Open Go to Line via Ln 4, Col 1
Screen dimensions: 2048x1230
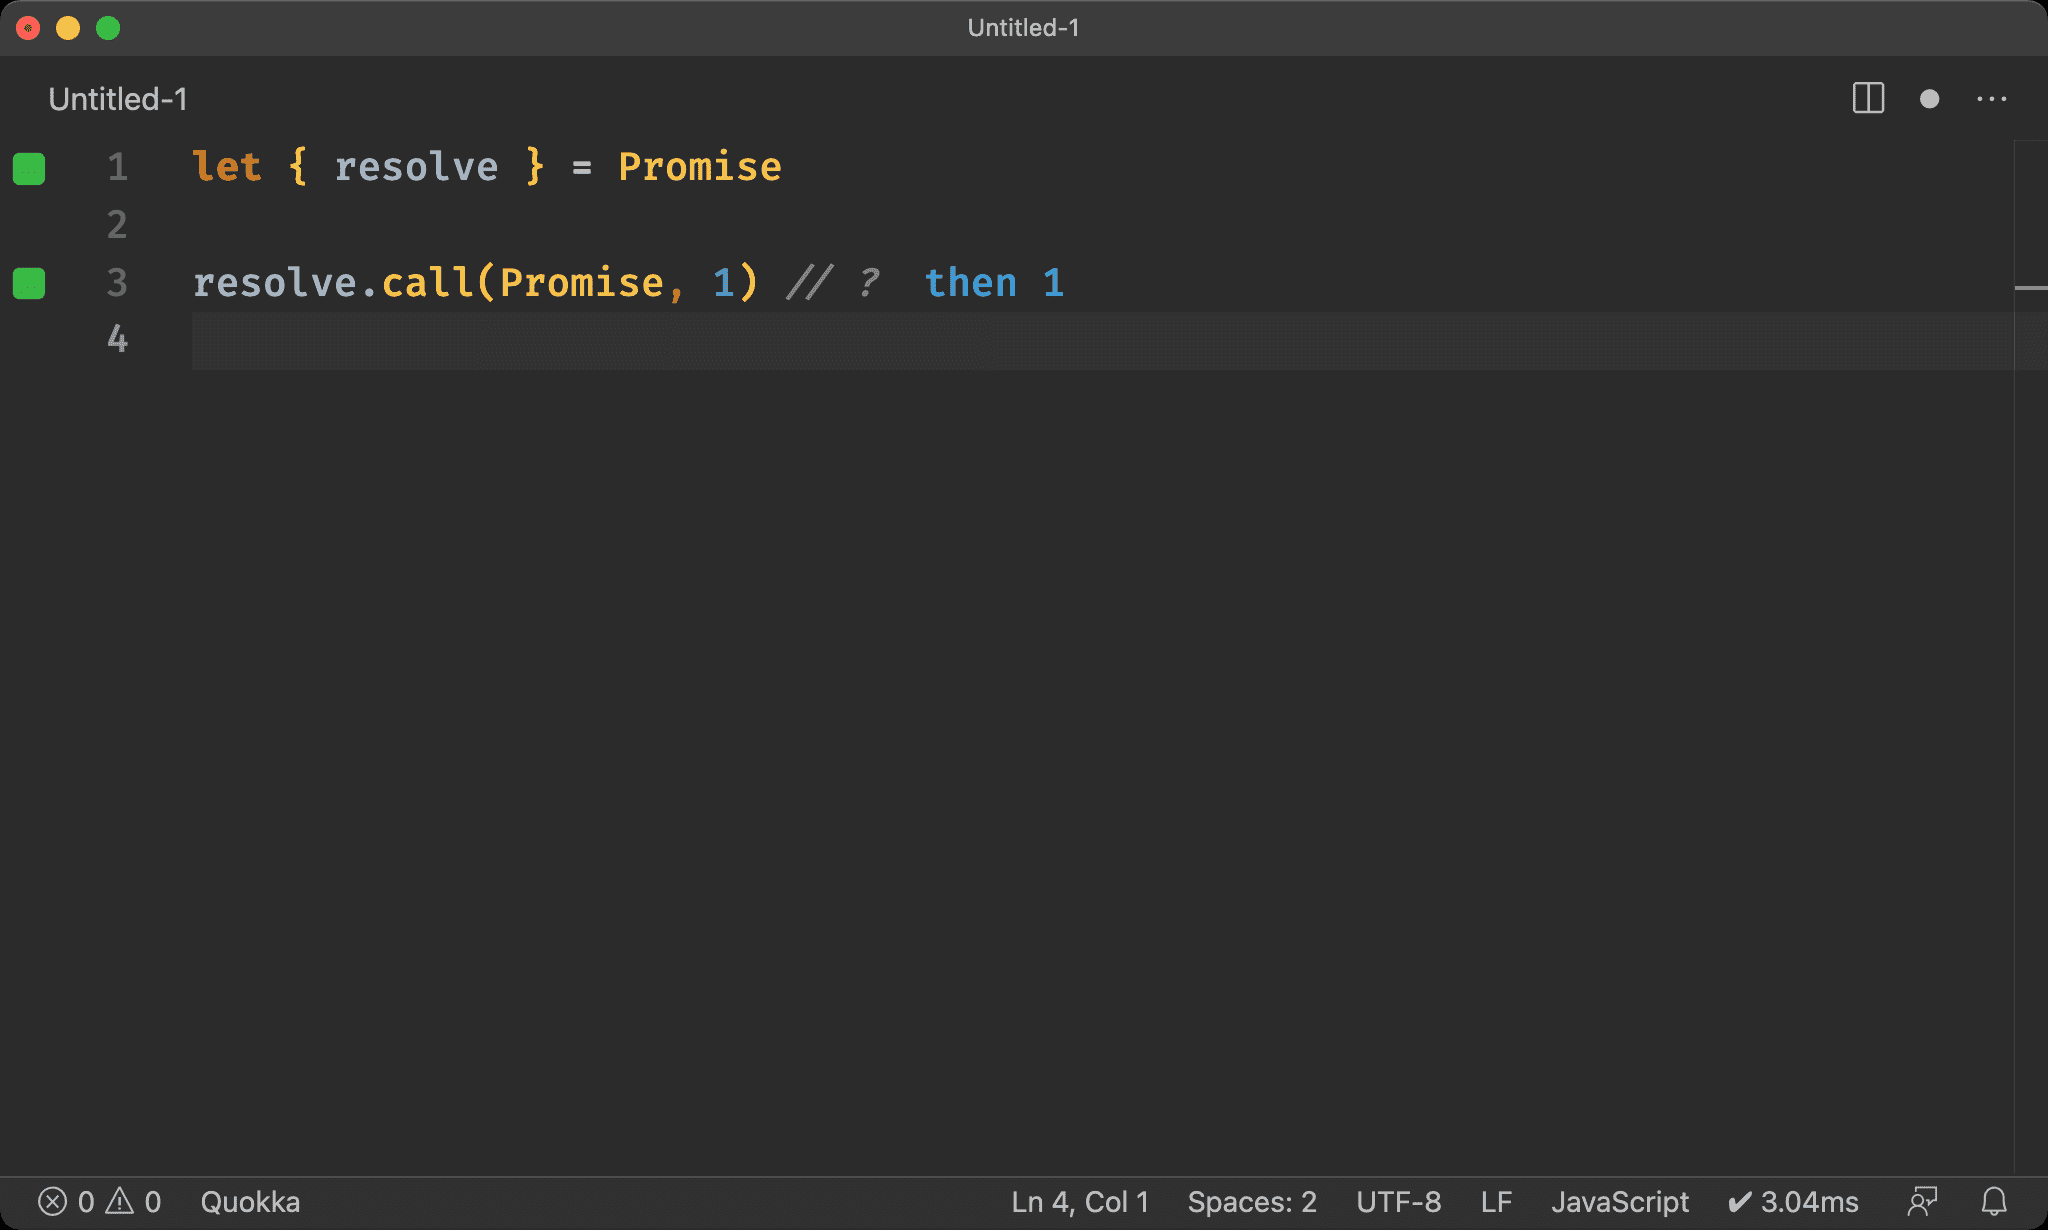coord(1080,1202)
